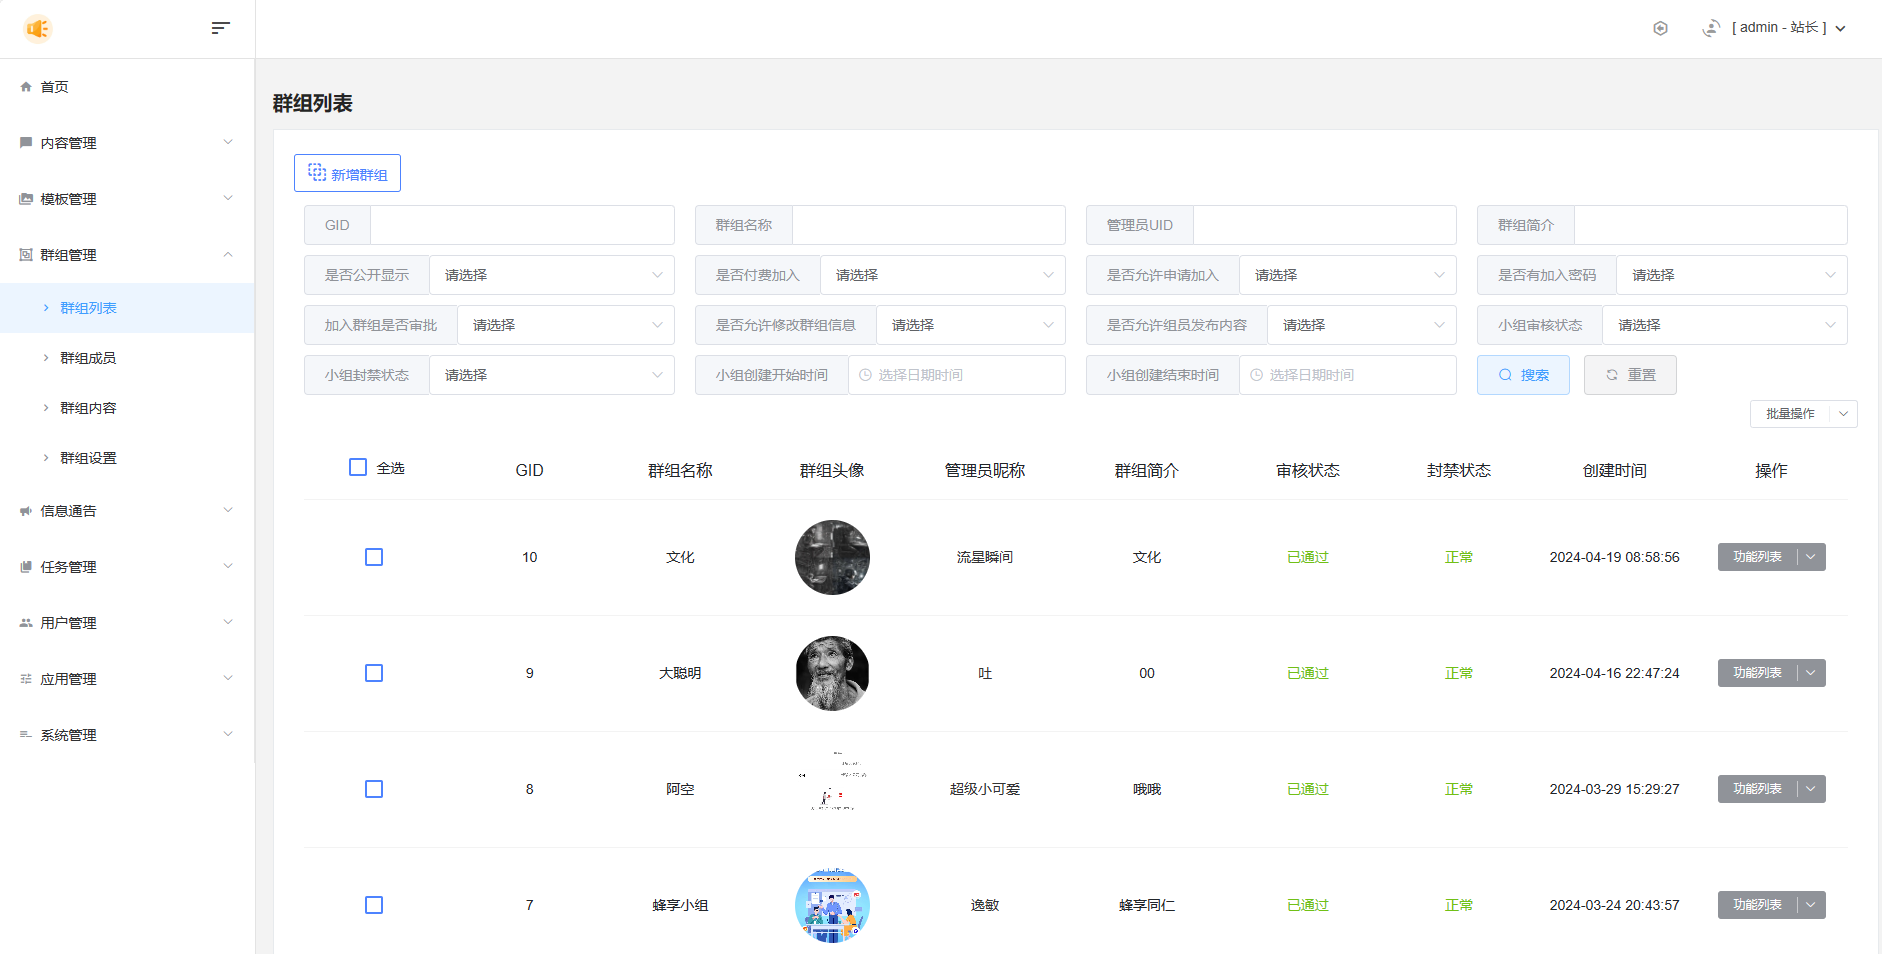Click the 信息通告 megaphone sidebar icon
Viewport: 1882px width, 954px height.
point(26,511)
